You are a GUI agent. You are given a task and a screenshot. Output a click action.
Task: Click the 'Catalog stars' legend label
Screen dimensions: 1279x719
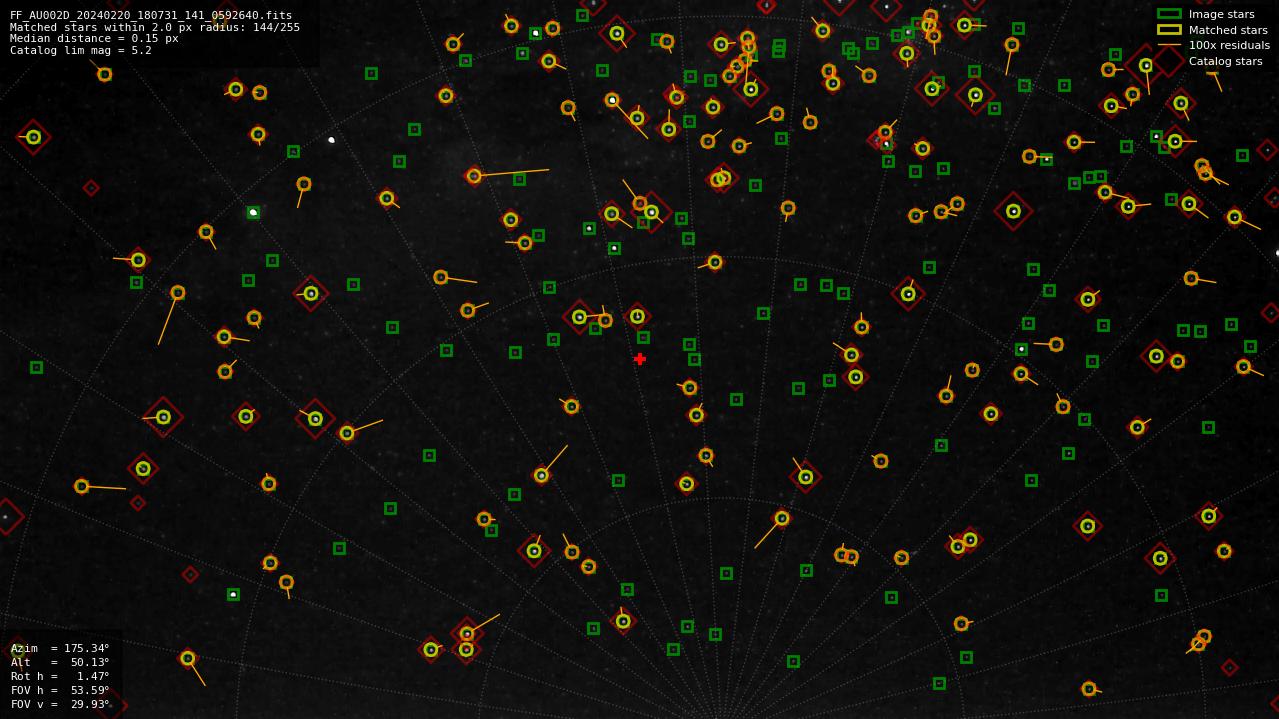coord(1226,61)
